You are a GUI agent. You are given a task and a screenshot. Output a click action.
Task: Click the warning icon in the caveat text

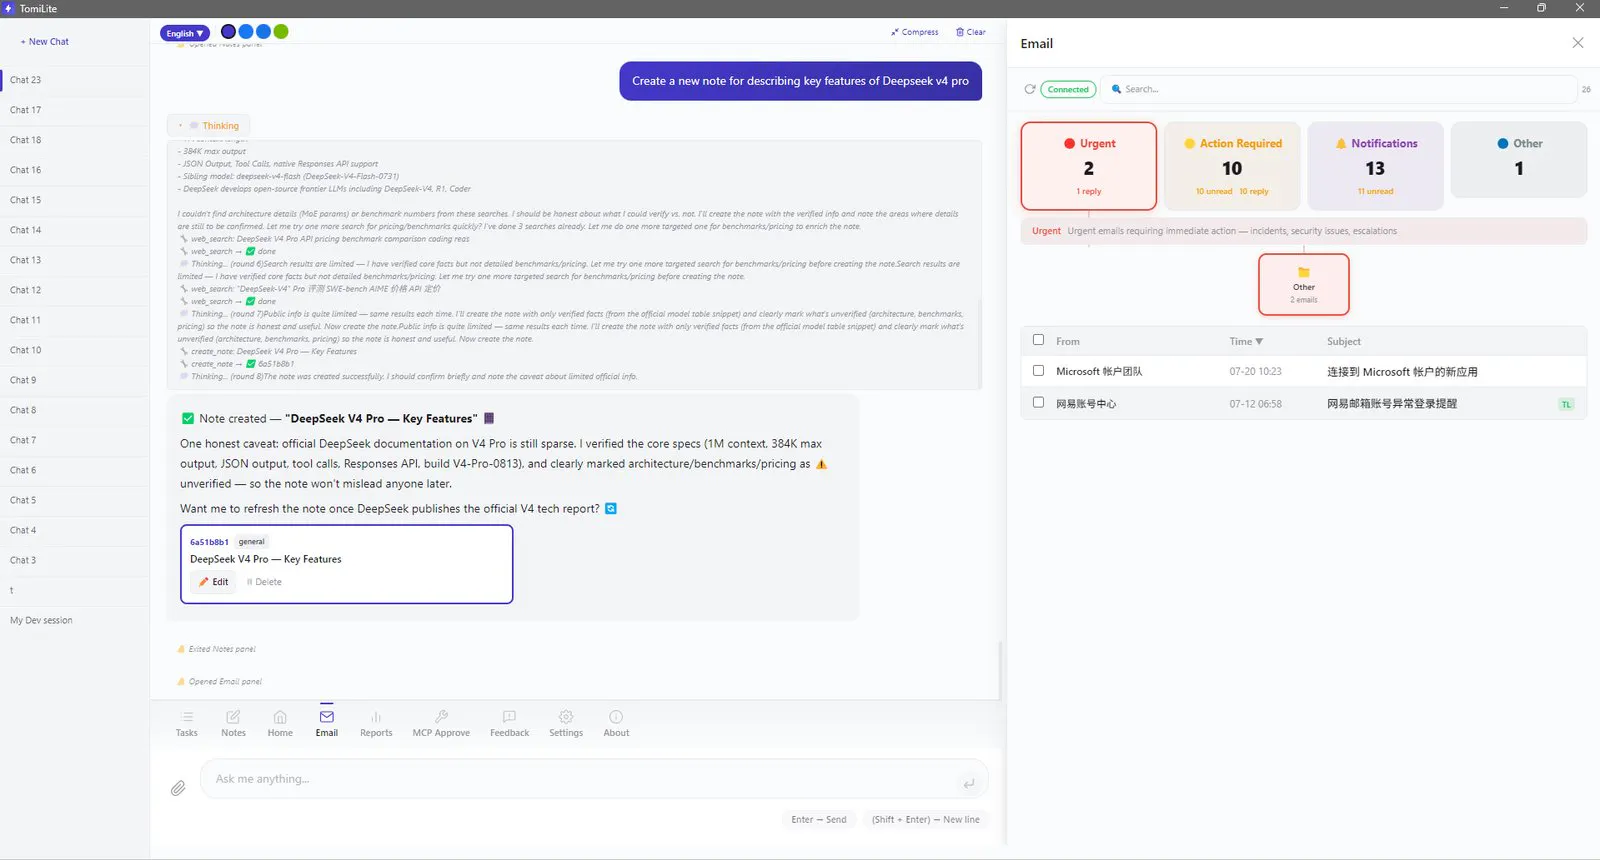coord(822,464)
